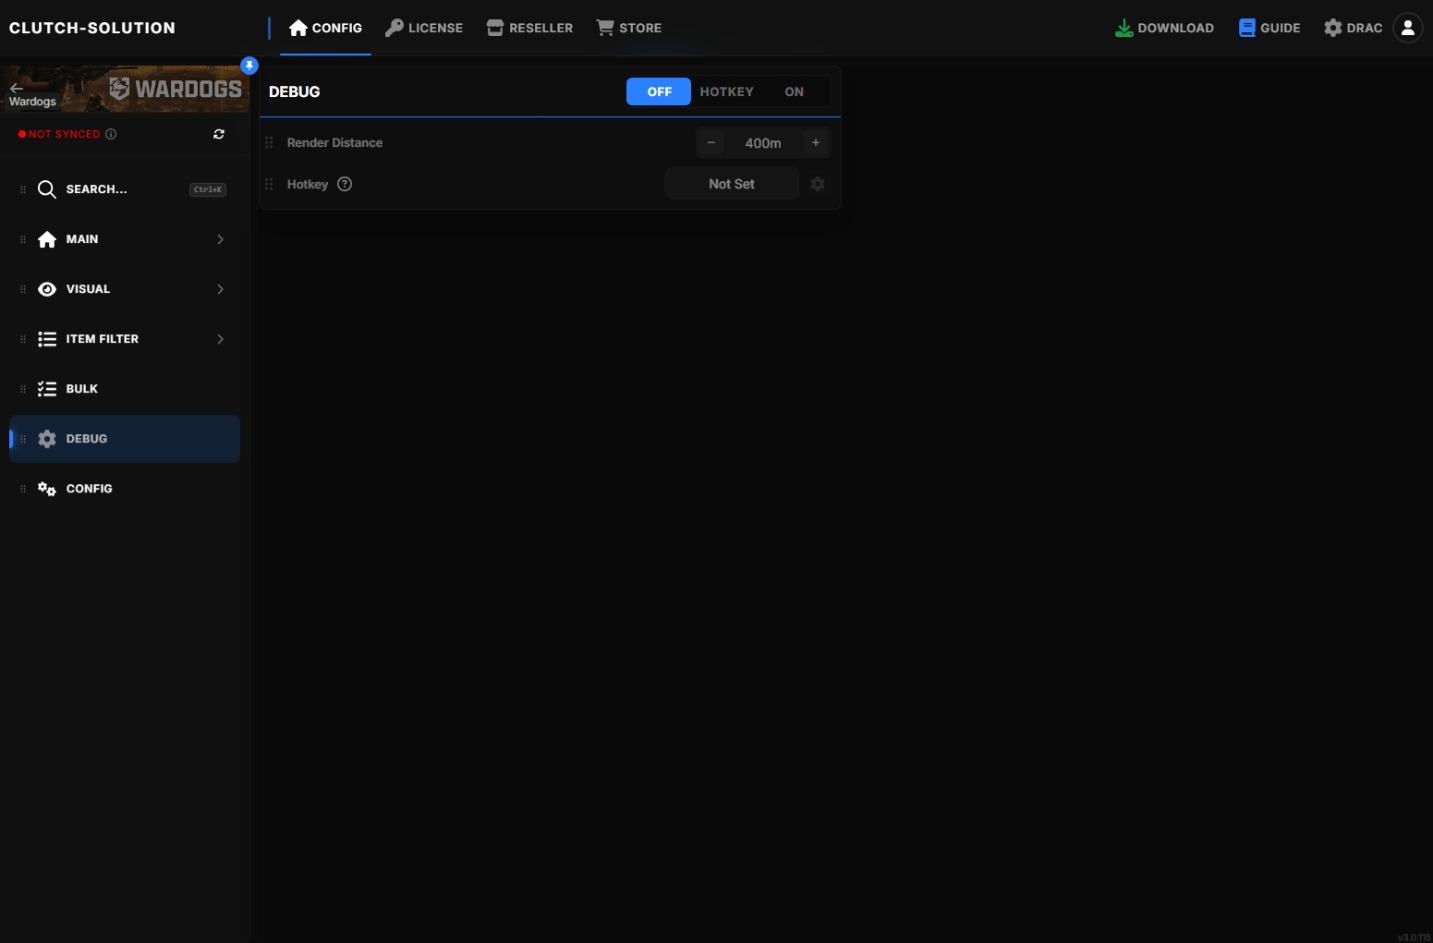Expand the Item Filter section chevron
1433x943 pixels.
pos(220,339)
